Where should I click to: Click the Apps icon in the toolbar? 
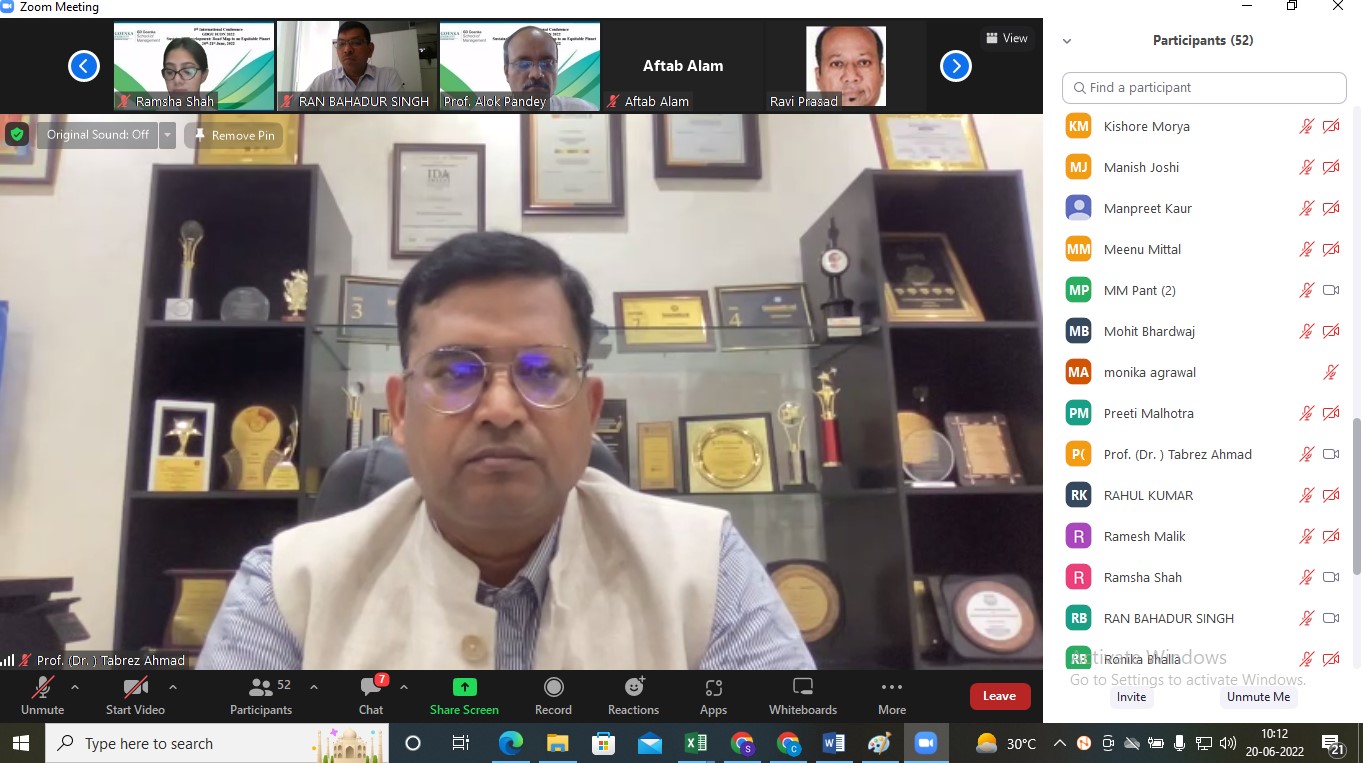point(713,688)
